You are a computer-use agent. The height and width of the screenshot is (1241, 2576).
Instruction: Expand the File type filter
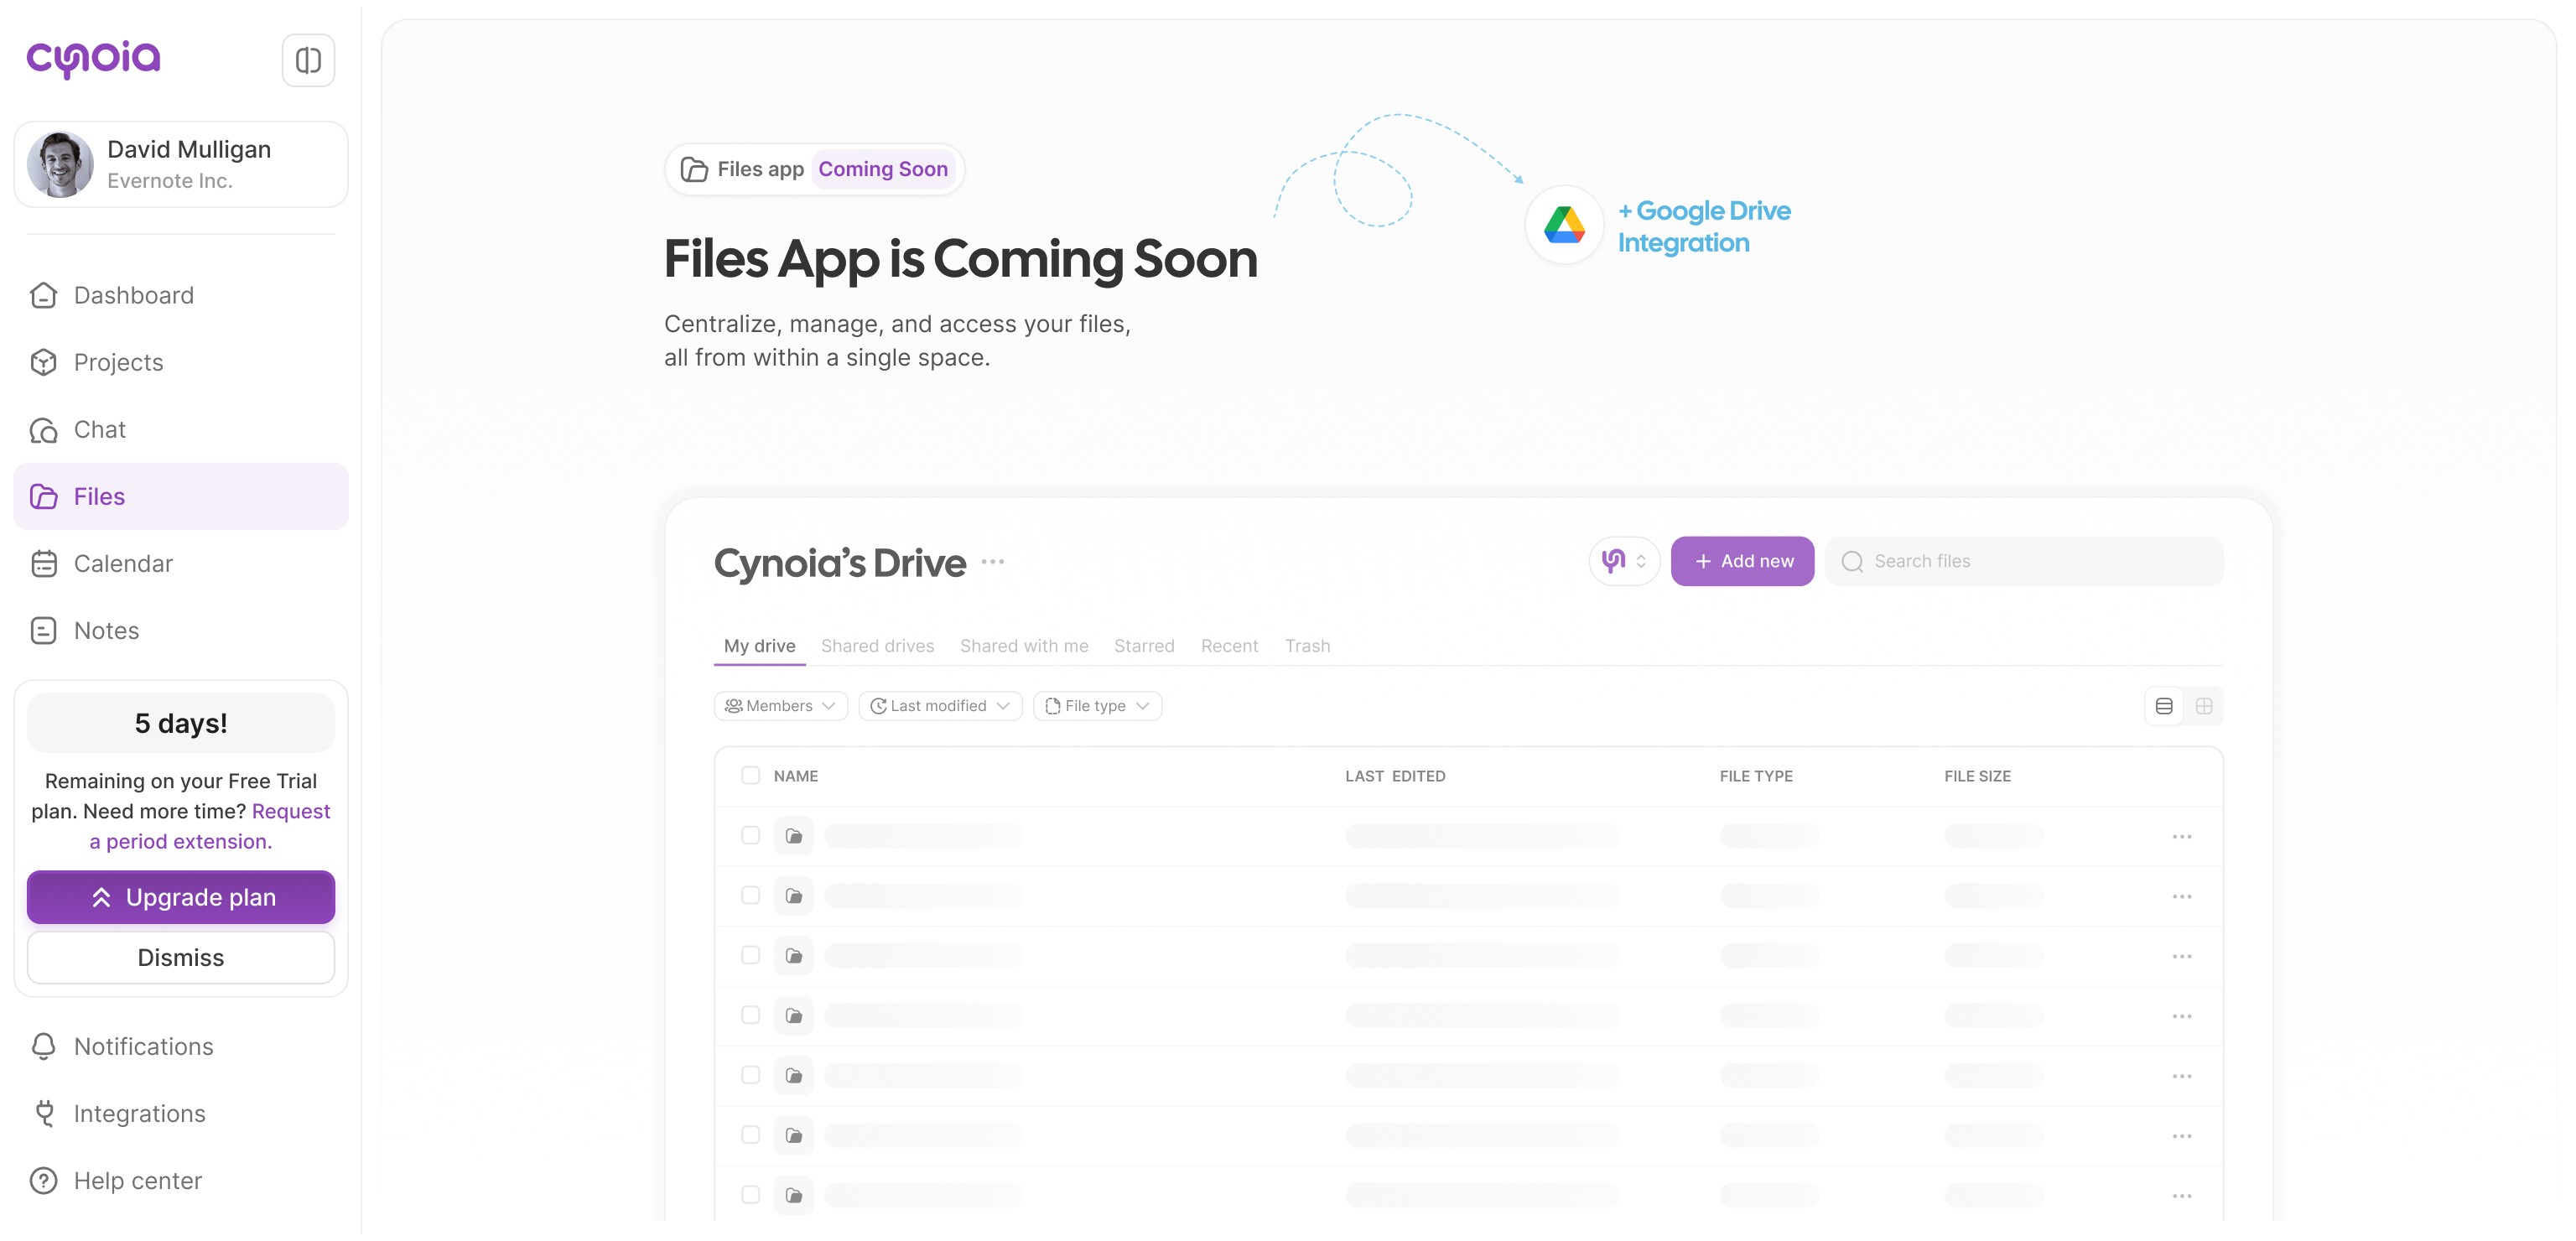pos(1096,706)
